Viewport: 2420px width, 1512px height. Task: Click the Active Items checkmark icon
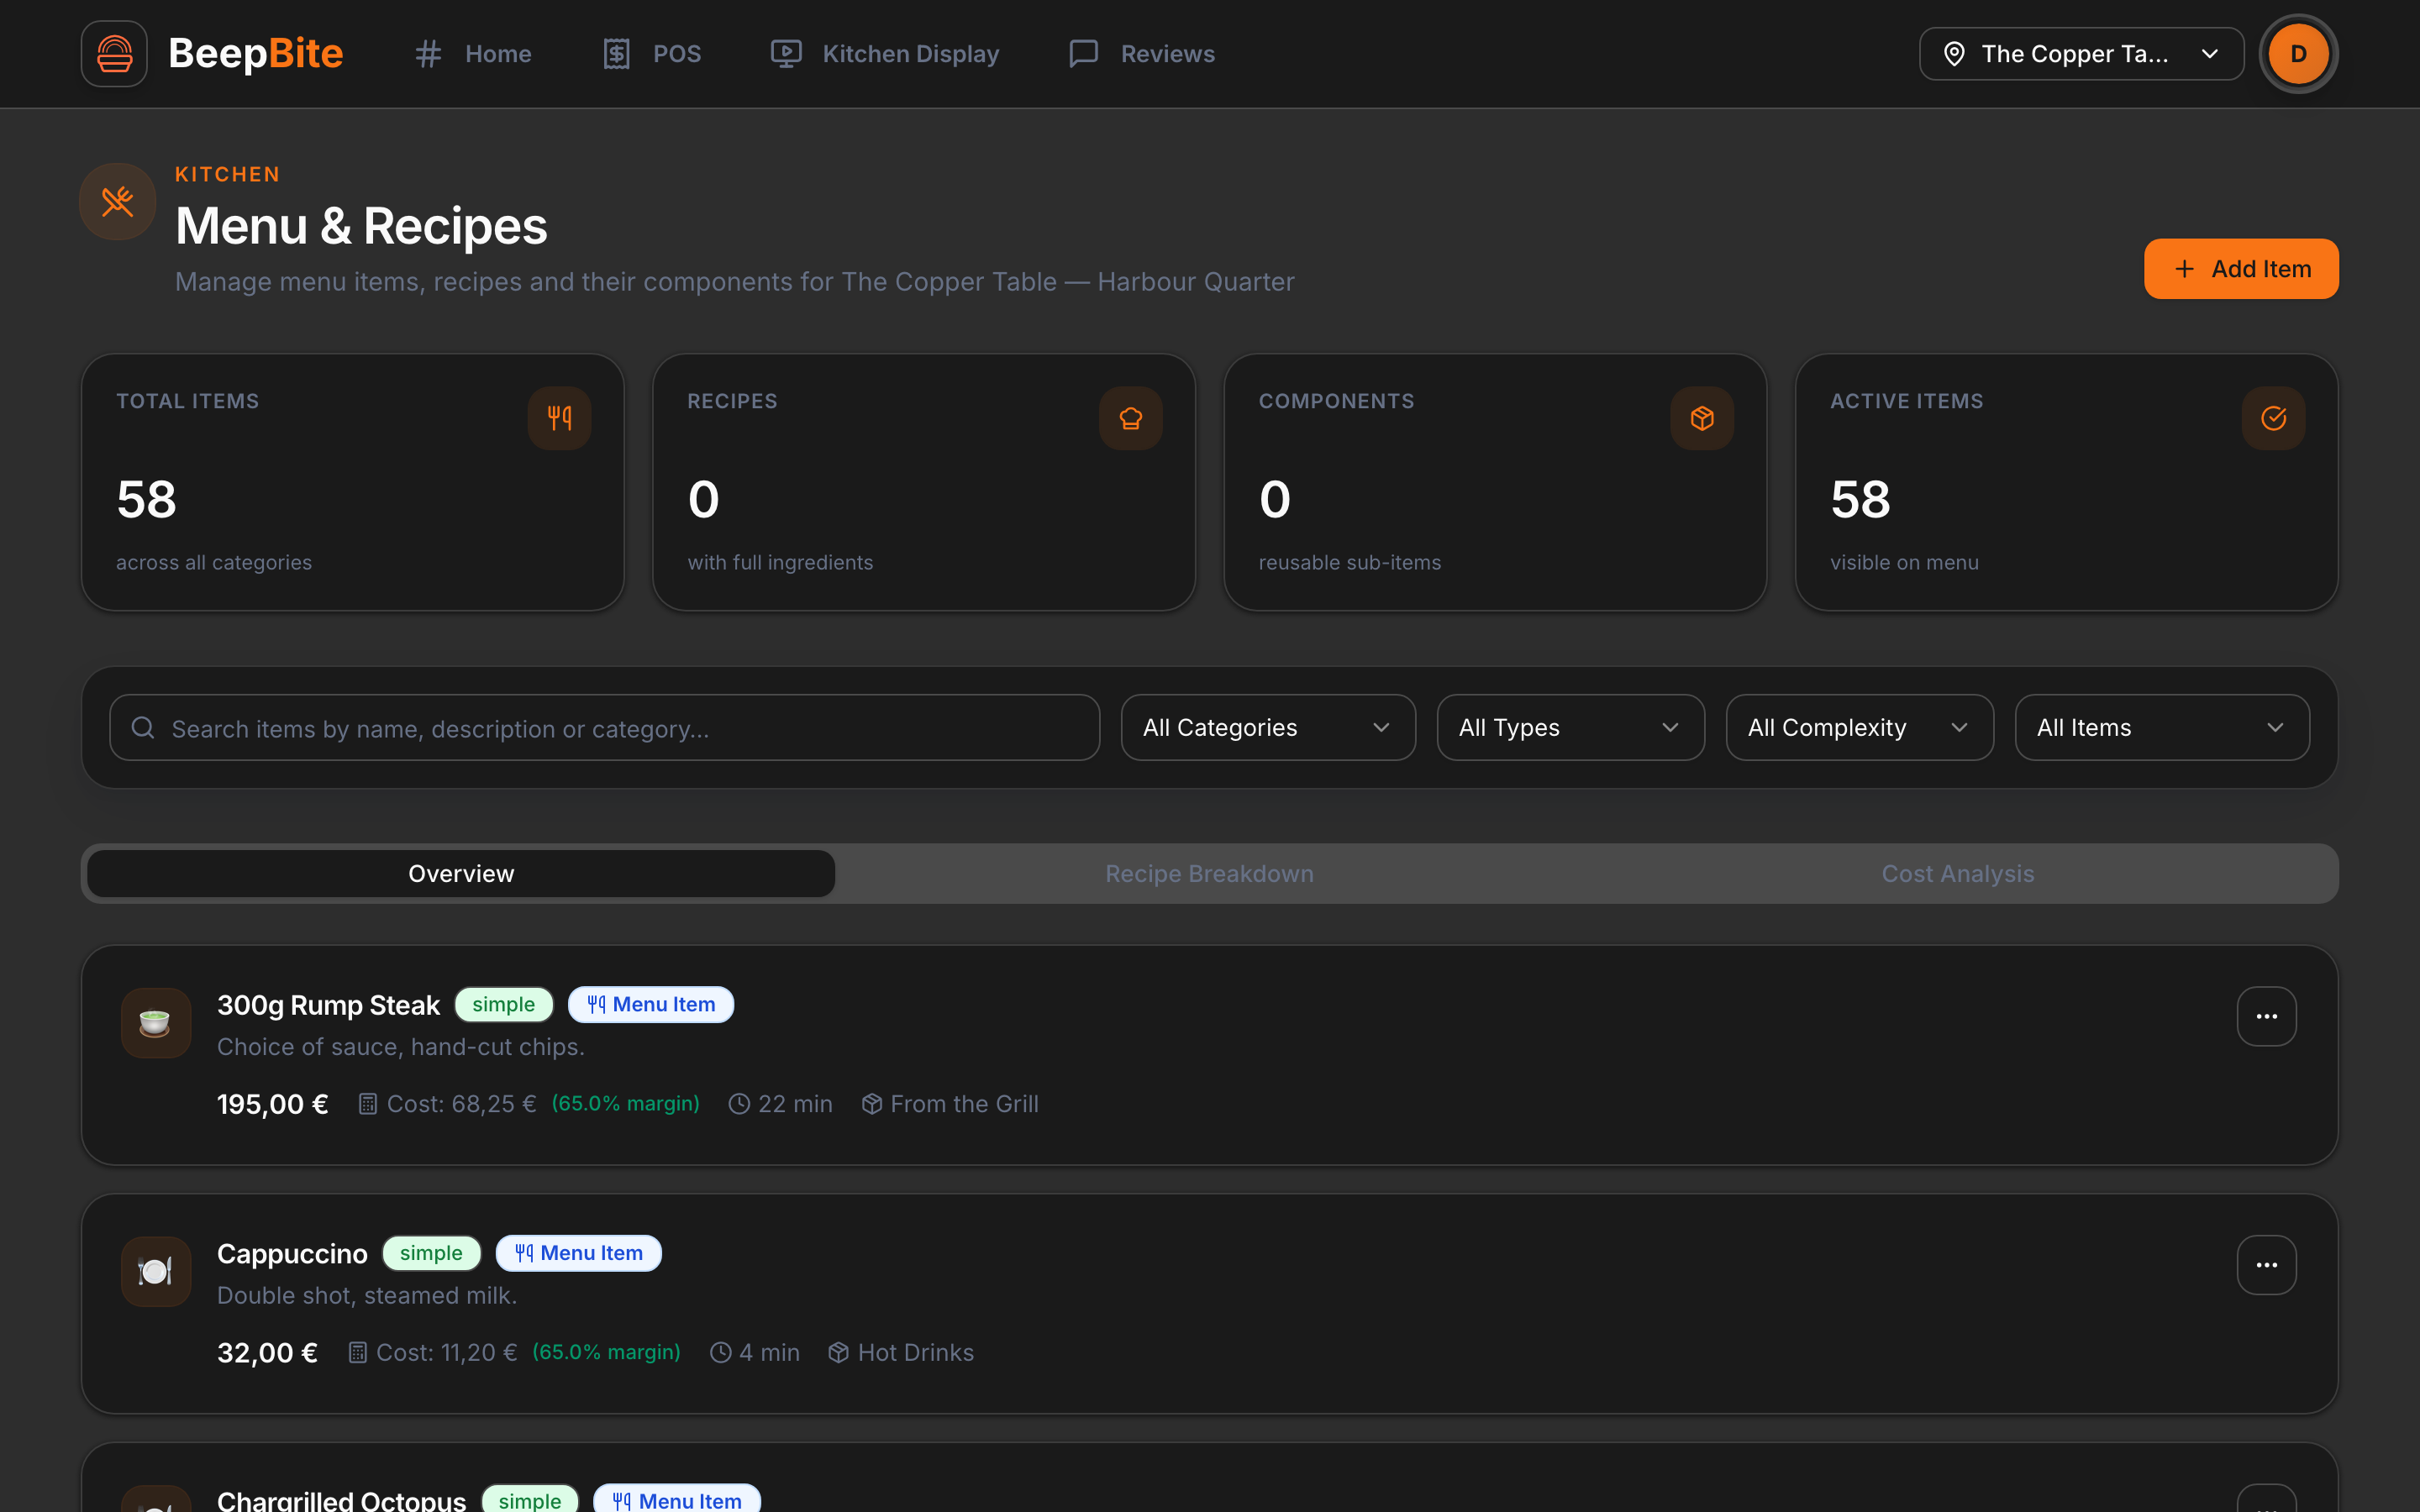tap(2274, 418)
